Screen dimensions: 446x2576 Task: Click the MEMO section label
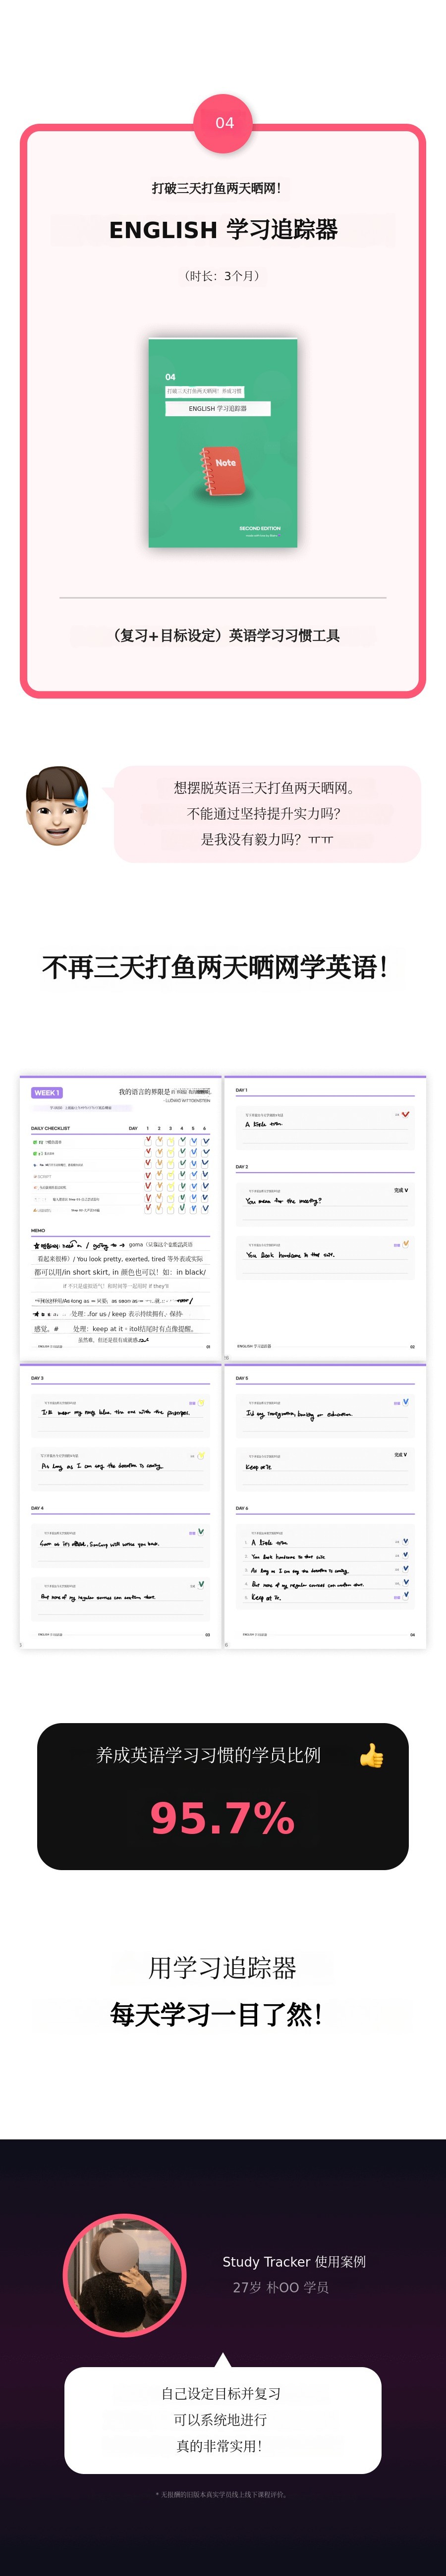coord(38,1230)
